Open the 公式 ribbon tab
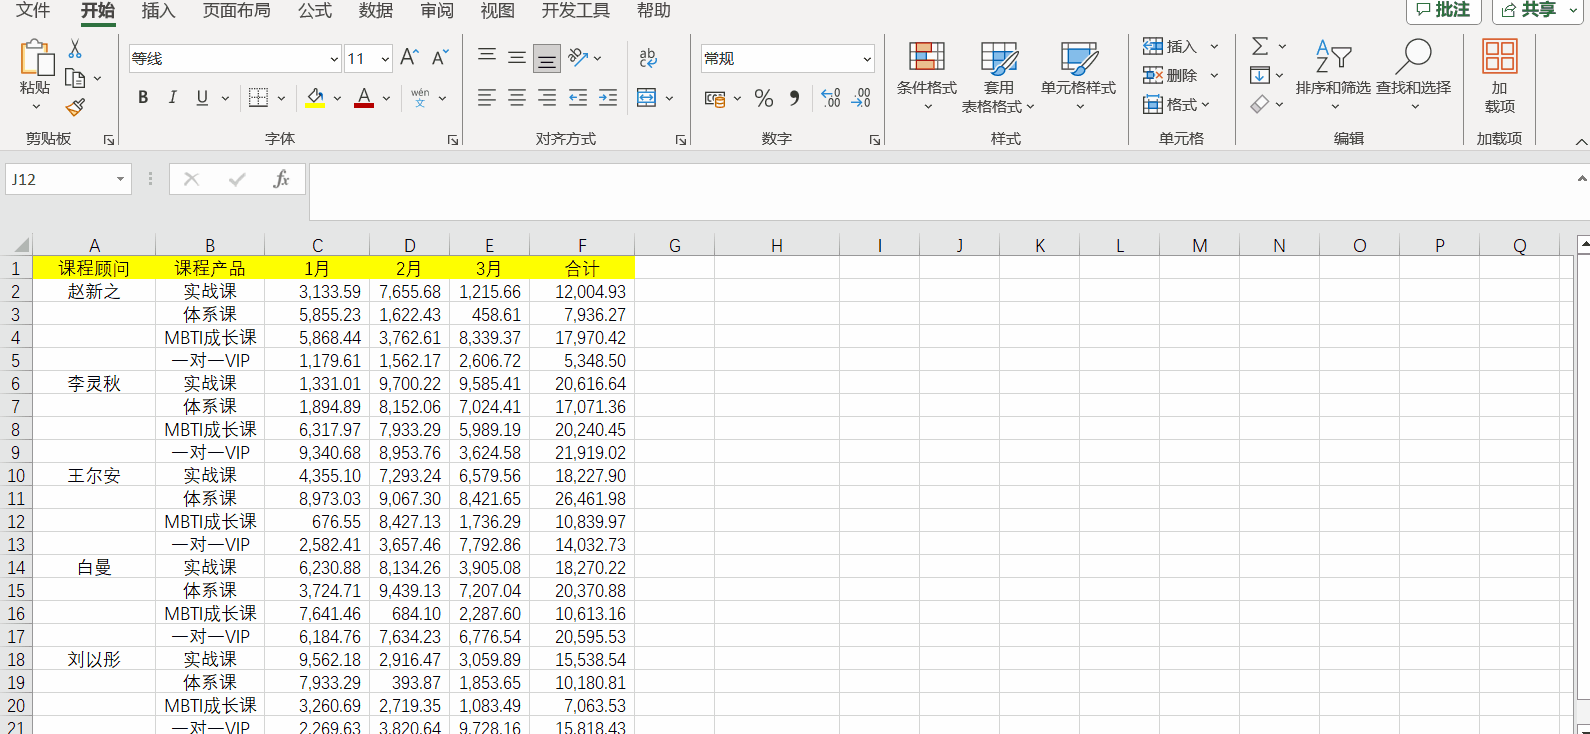 point(314,11)
